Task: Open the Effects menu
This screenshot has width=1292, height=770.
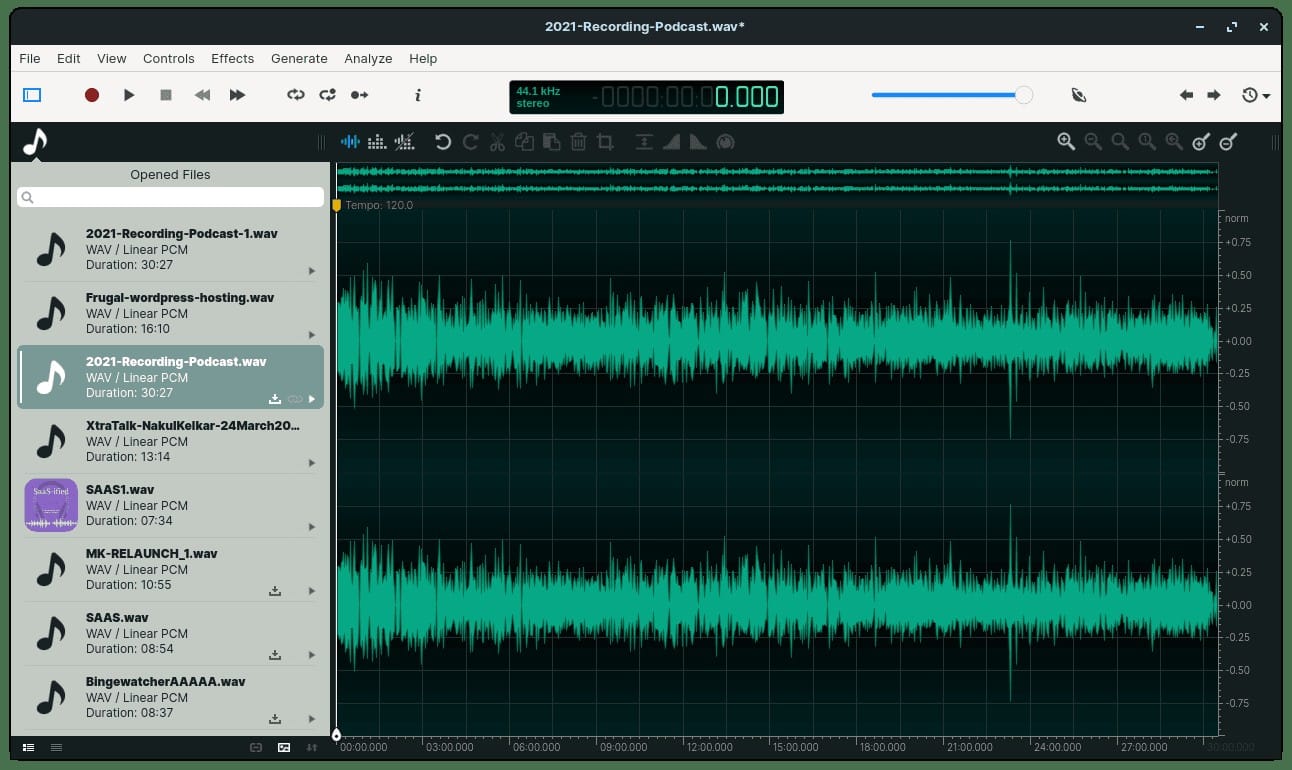Action: click(233, 58)
